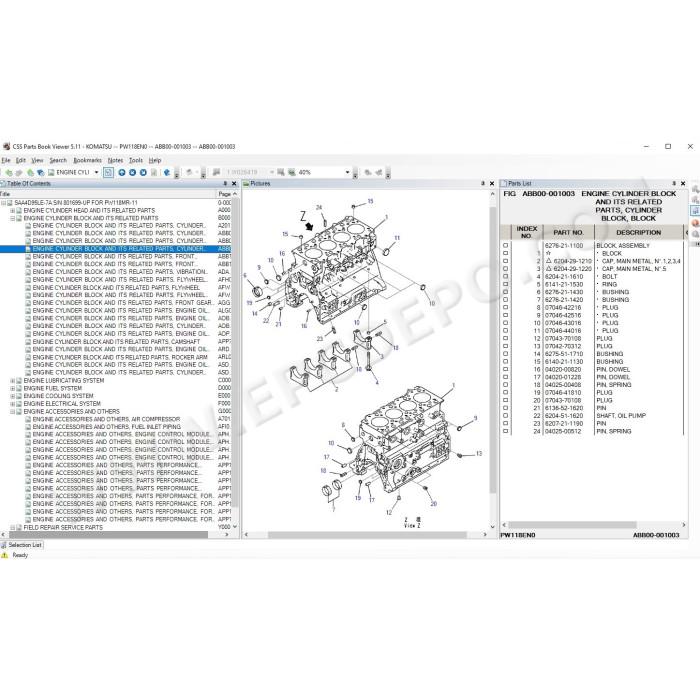Select ENGINE CYLINDER BLOCK CAMSHAFT tree item
Image resolution: width=700 pixels, height=700 pixels.
coord(116,342)
